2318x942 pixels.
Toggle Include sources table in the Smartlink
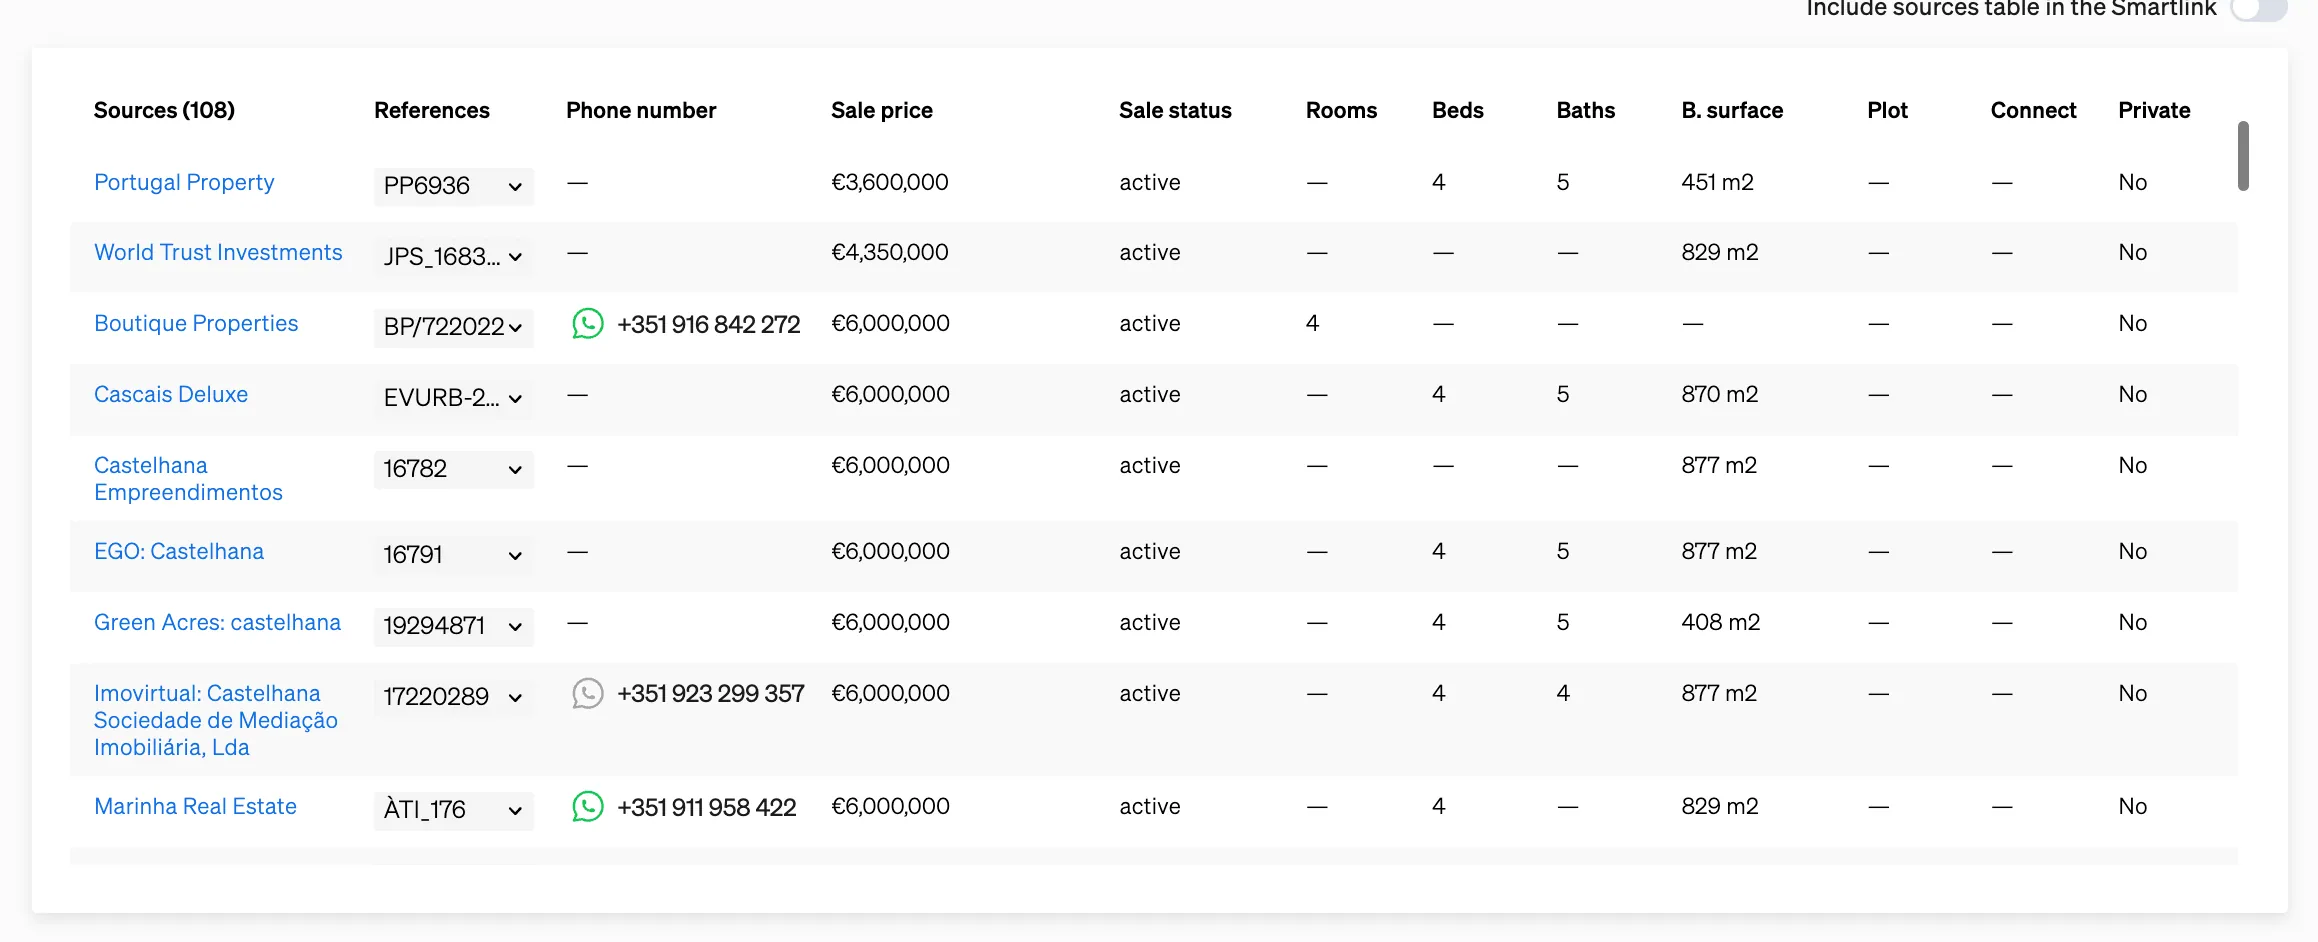coord(2259,9)
